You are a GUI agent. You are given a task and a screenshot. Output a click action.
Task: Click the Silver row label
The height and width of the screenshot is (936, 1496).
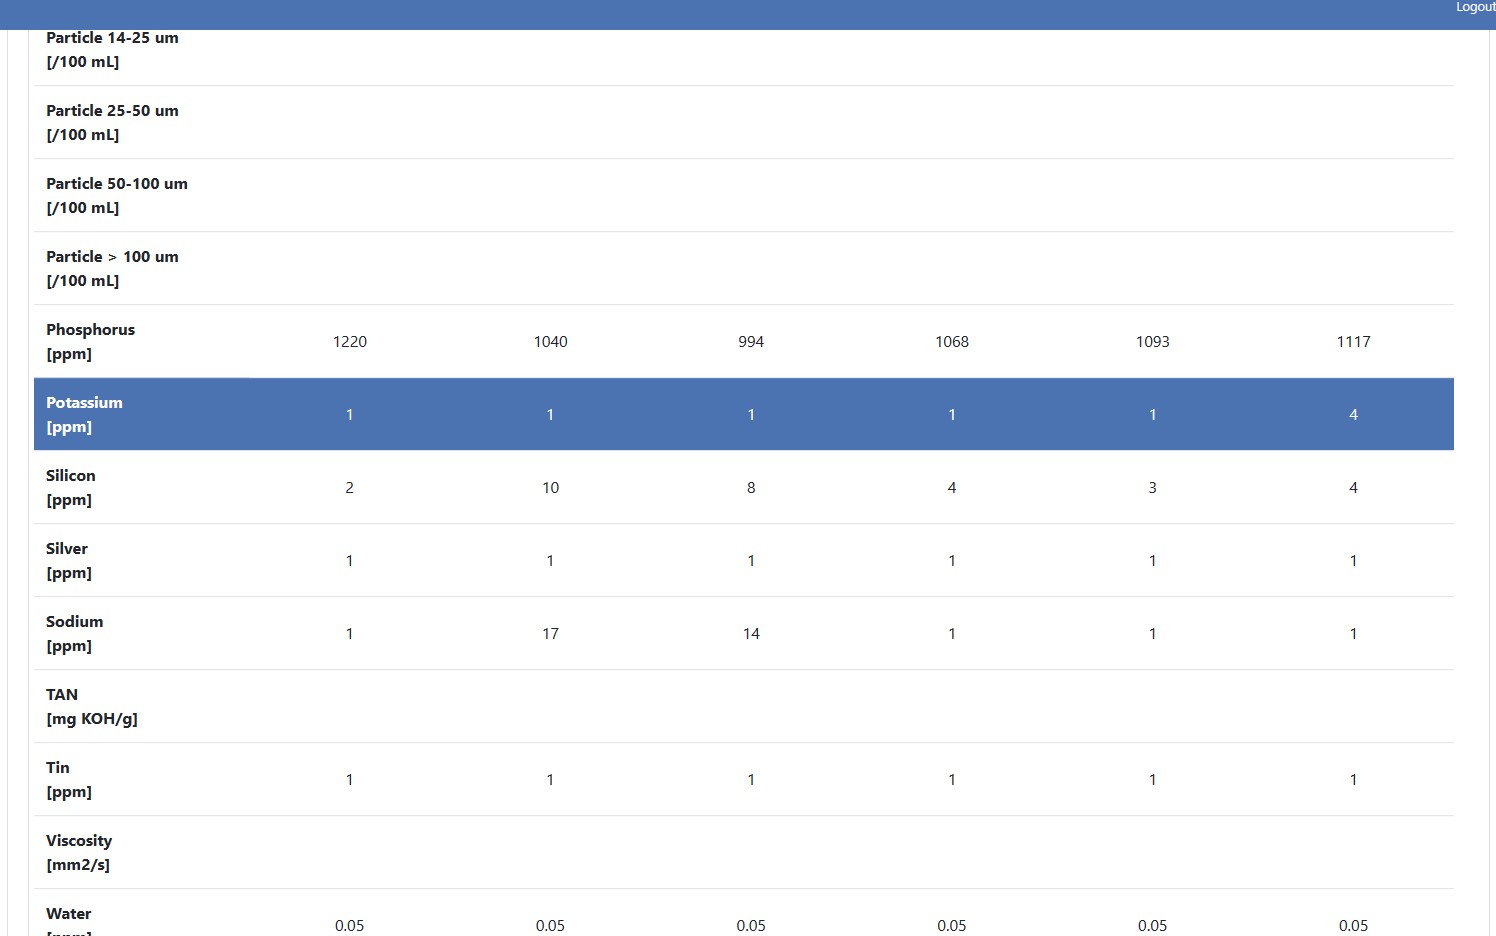coord(68,560)
